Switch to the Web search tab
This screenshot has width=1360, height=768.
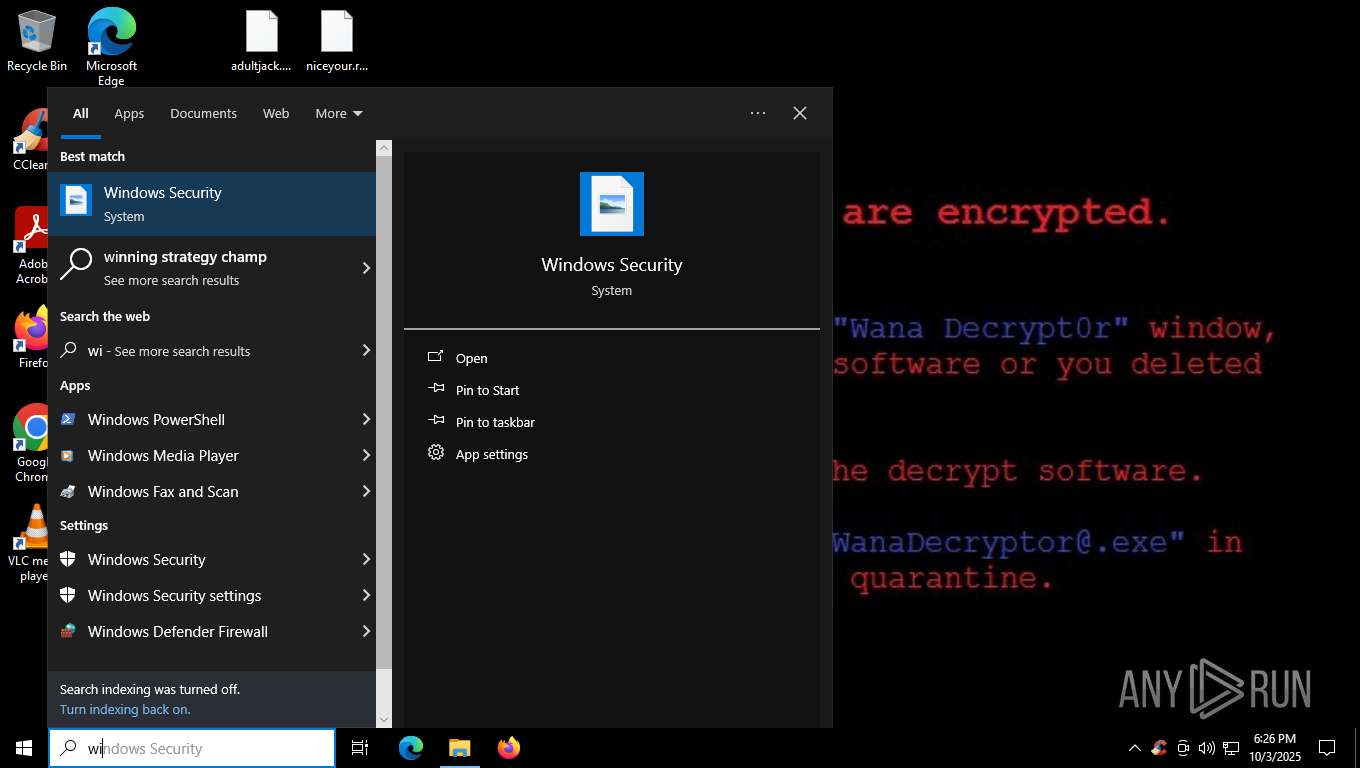tap(276, 113)
